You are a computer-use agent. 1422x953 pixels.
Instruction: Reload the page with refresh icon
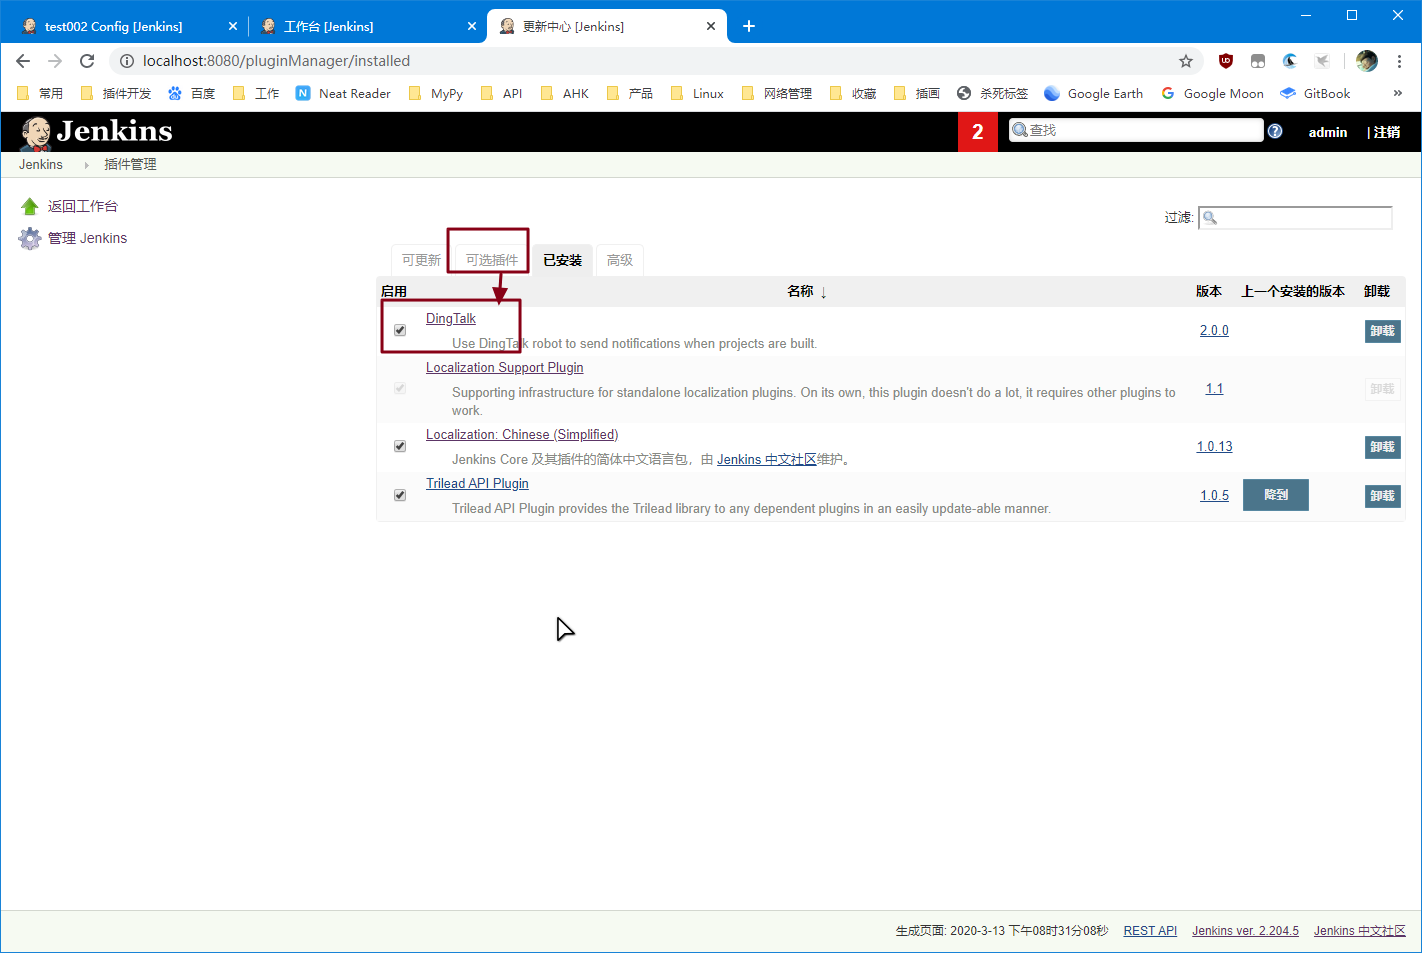point(87,61)
